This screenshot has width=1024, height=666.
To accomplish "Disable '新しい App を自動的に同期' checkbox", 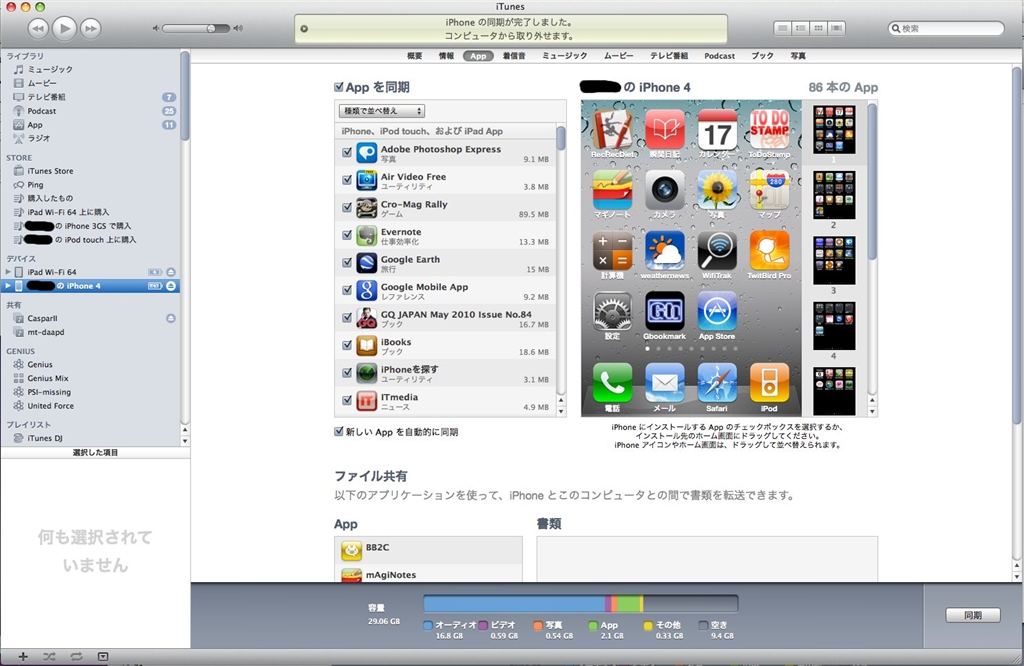I will pyautogui.click(x=340, y=432).
